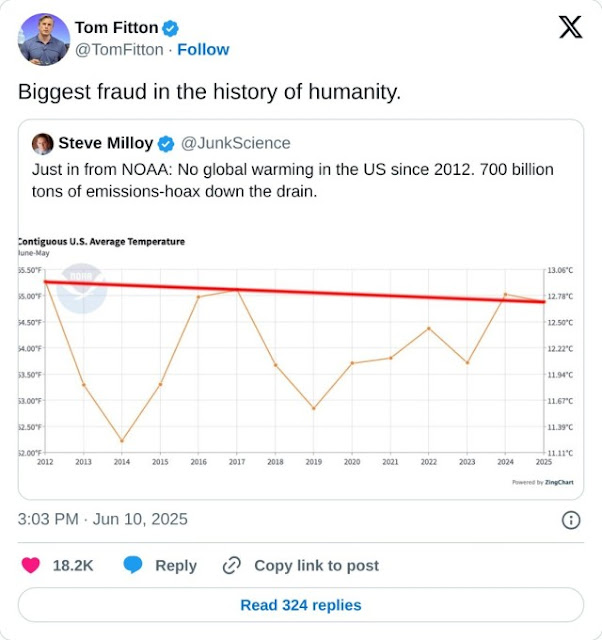Open Tom Fitton's profile picture
Viewport: 602px width, 640px height.
(x=42, y=38)
